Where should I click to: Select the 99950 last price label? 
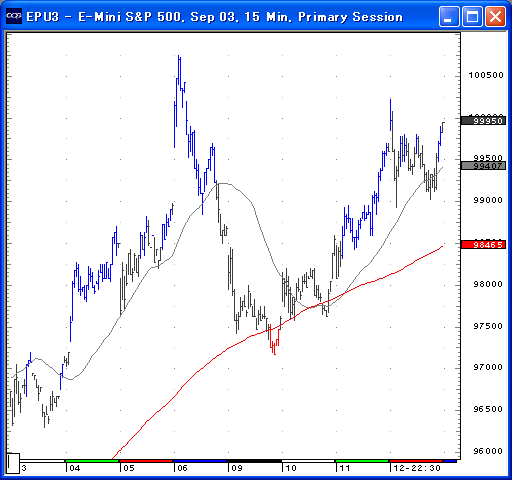pos(483,121)
